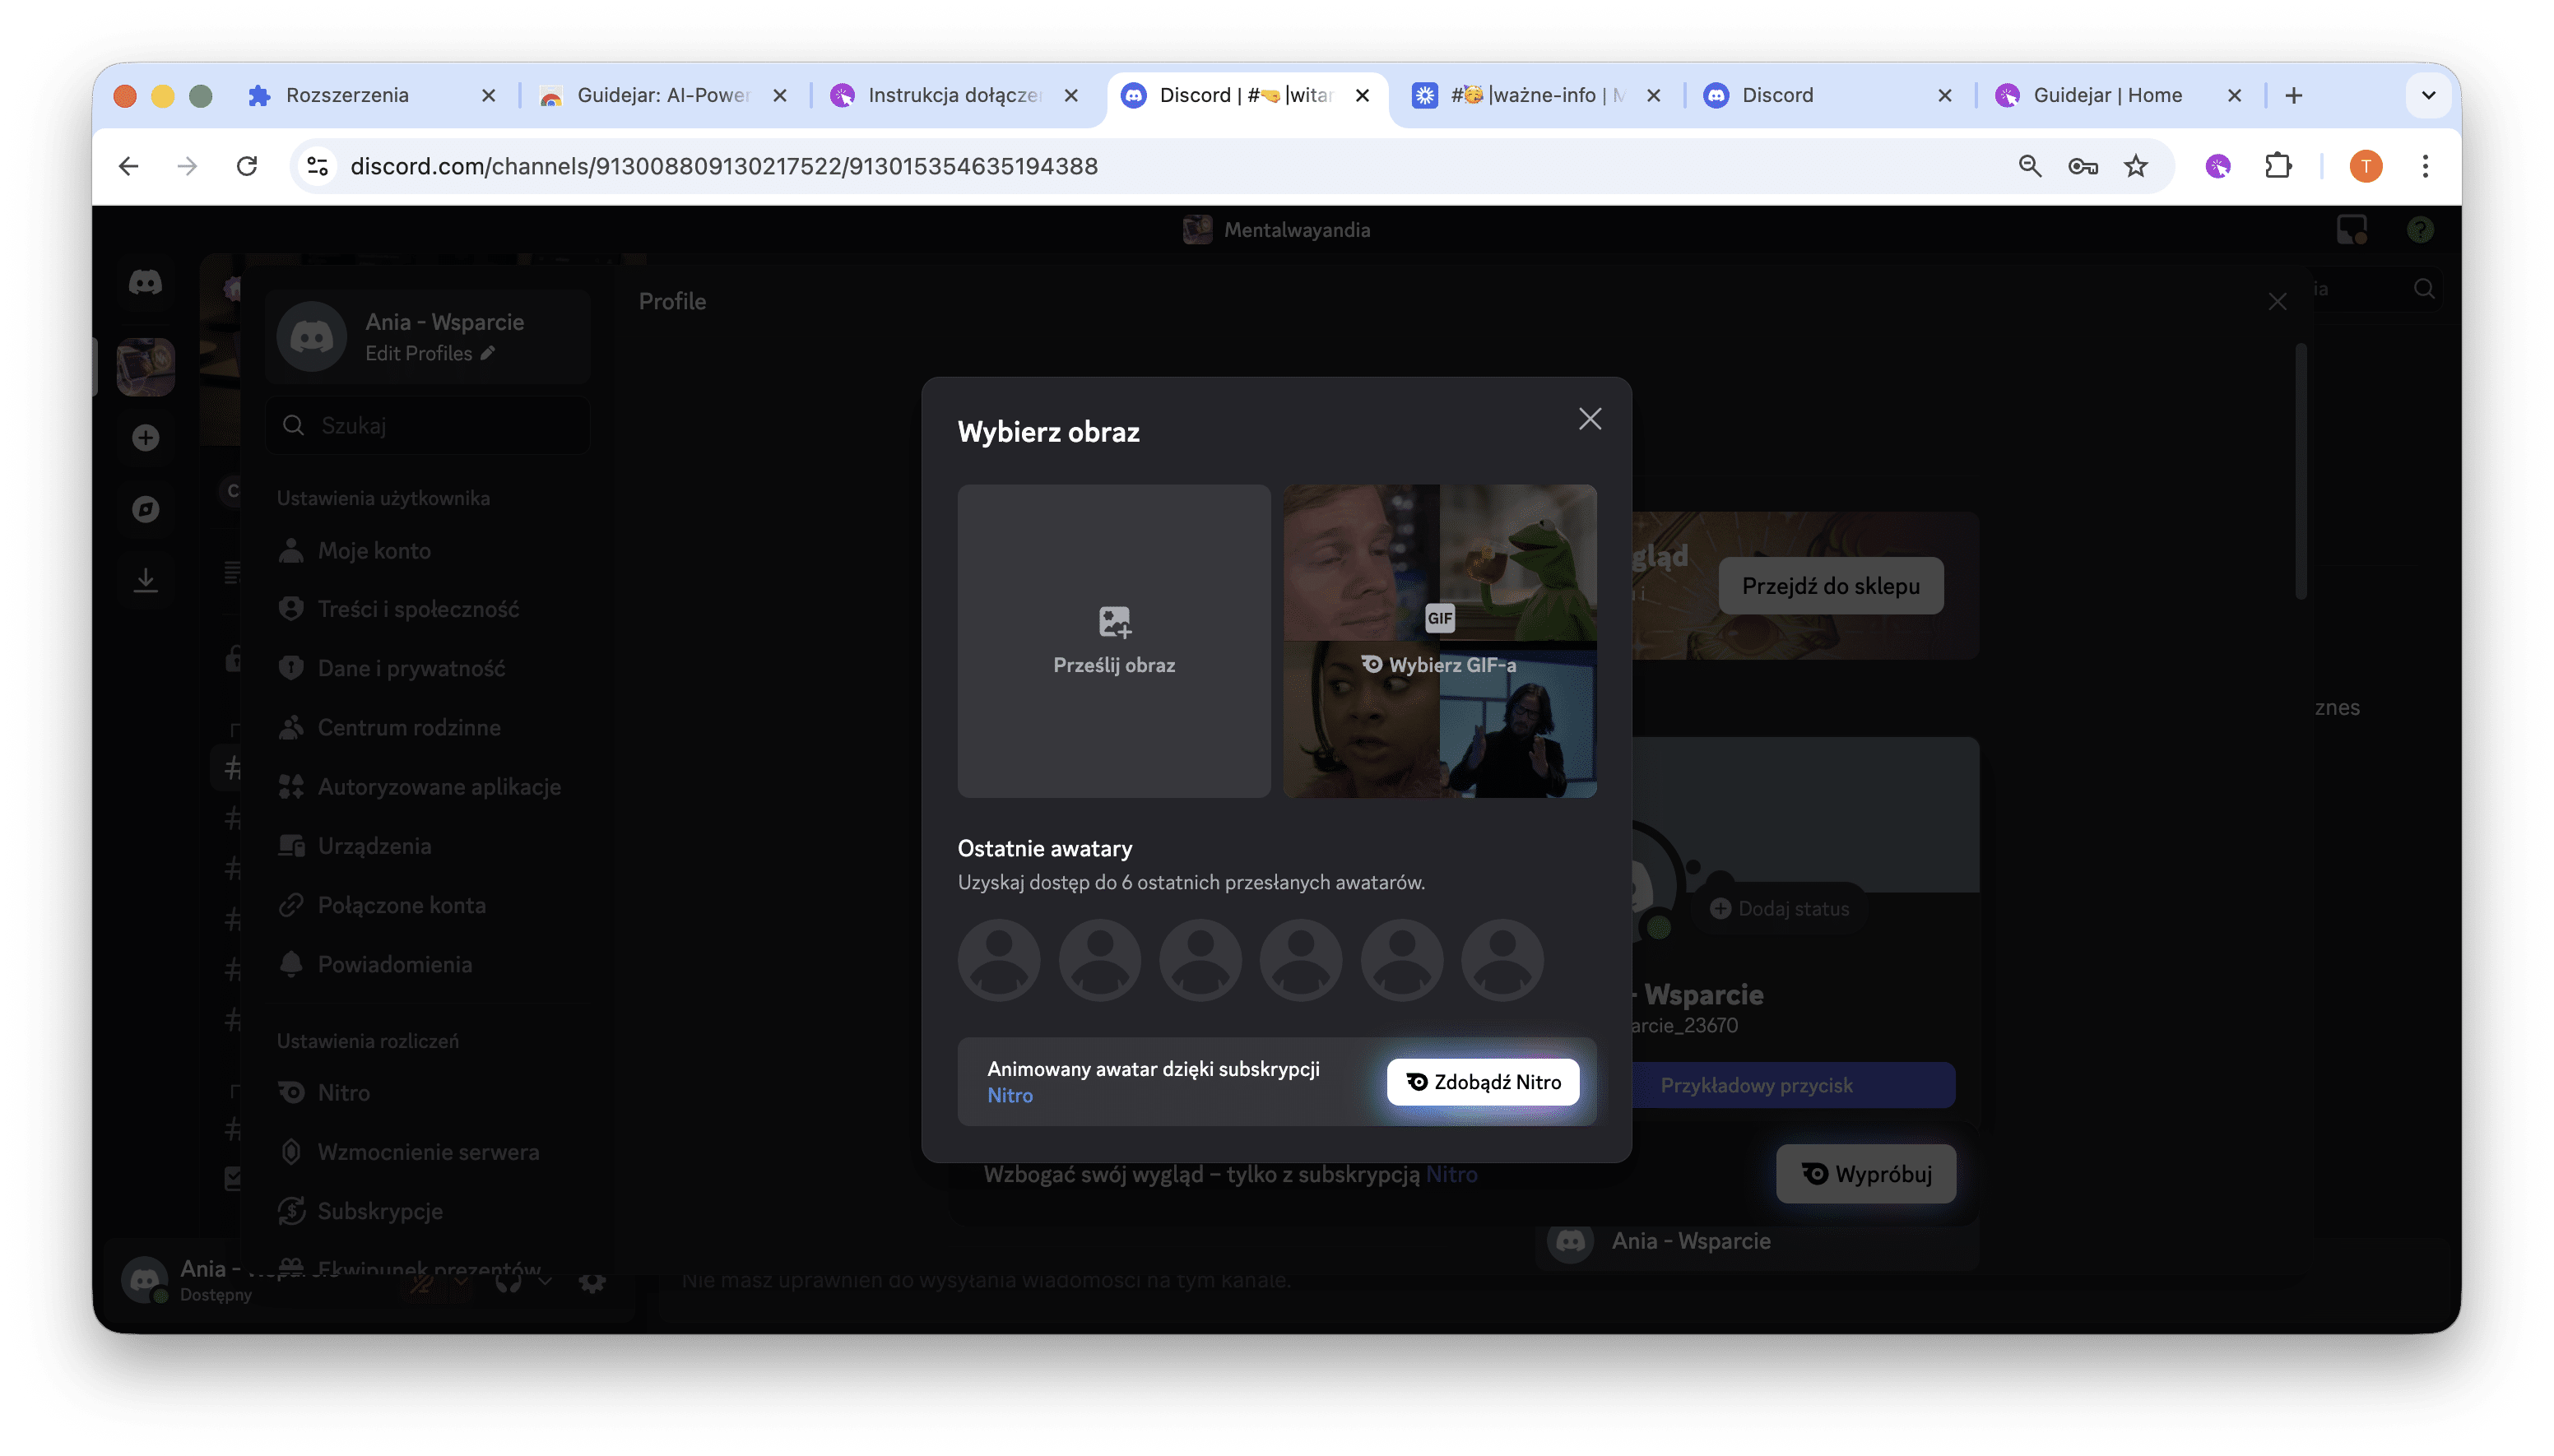Switch to the ważne-info tab
Viewport: 2554px width, 1456px height.
click(1536, 95)
